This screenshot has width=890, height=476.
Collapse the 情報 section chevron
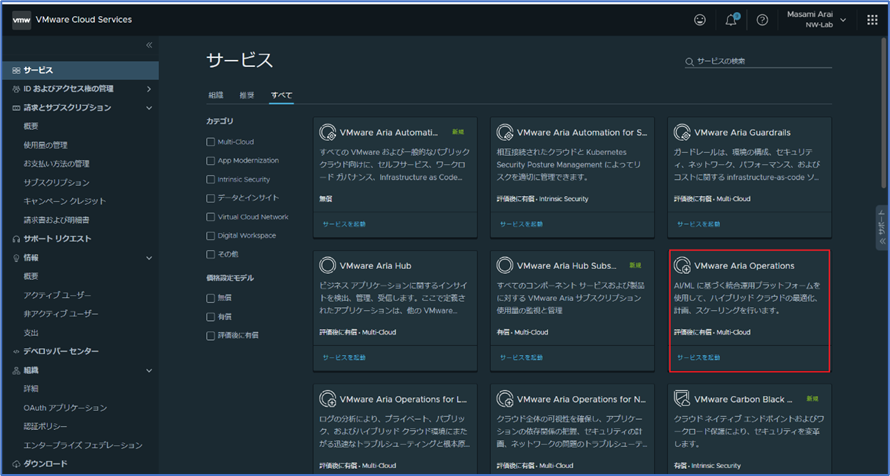[149, 258]
